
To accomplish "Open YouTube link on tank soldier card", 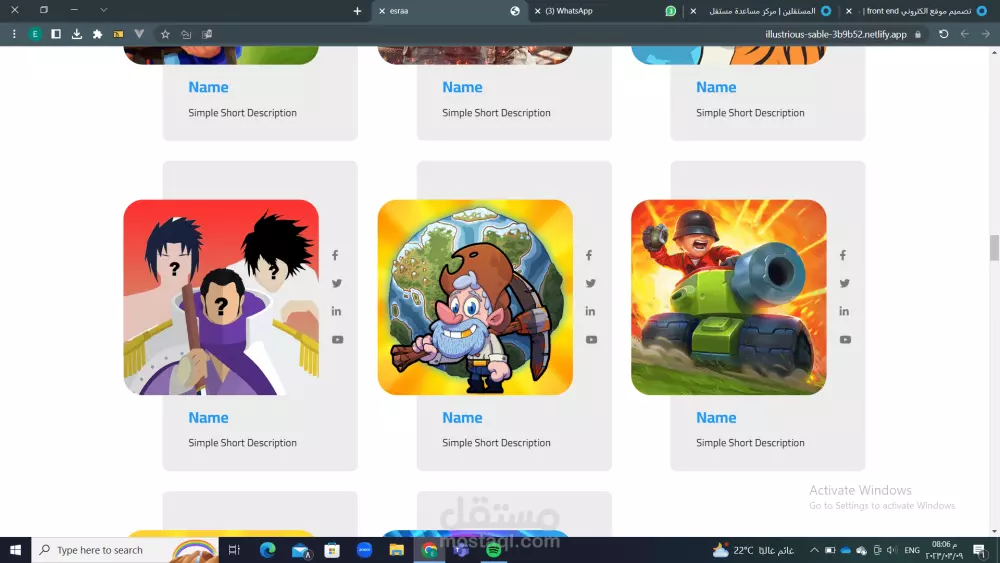I will tap(845, 339).
